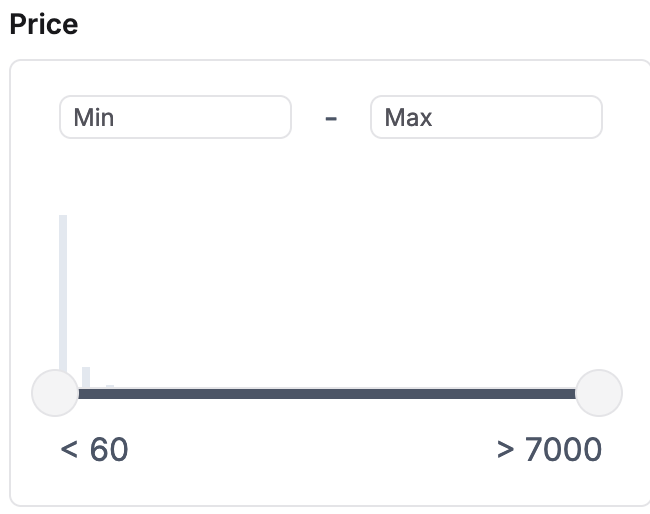Click the 'Min' placeholder text
Viewport: 650px width, 514px height.
[x=94, y=117]
